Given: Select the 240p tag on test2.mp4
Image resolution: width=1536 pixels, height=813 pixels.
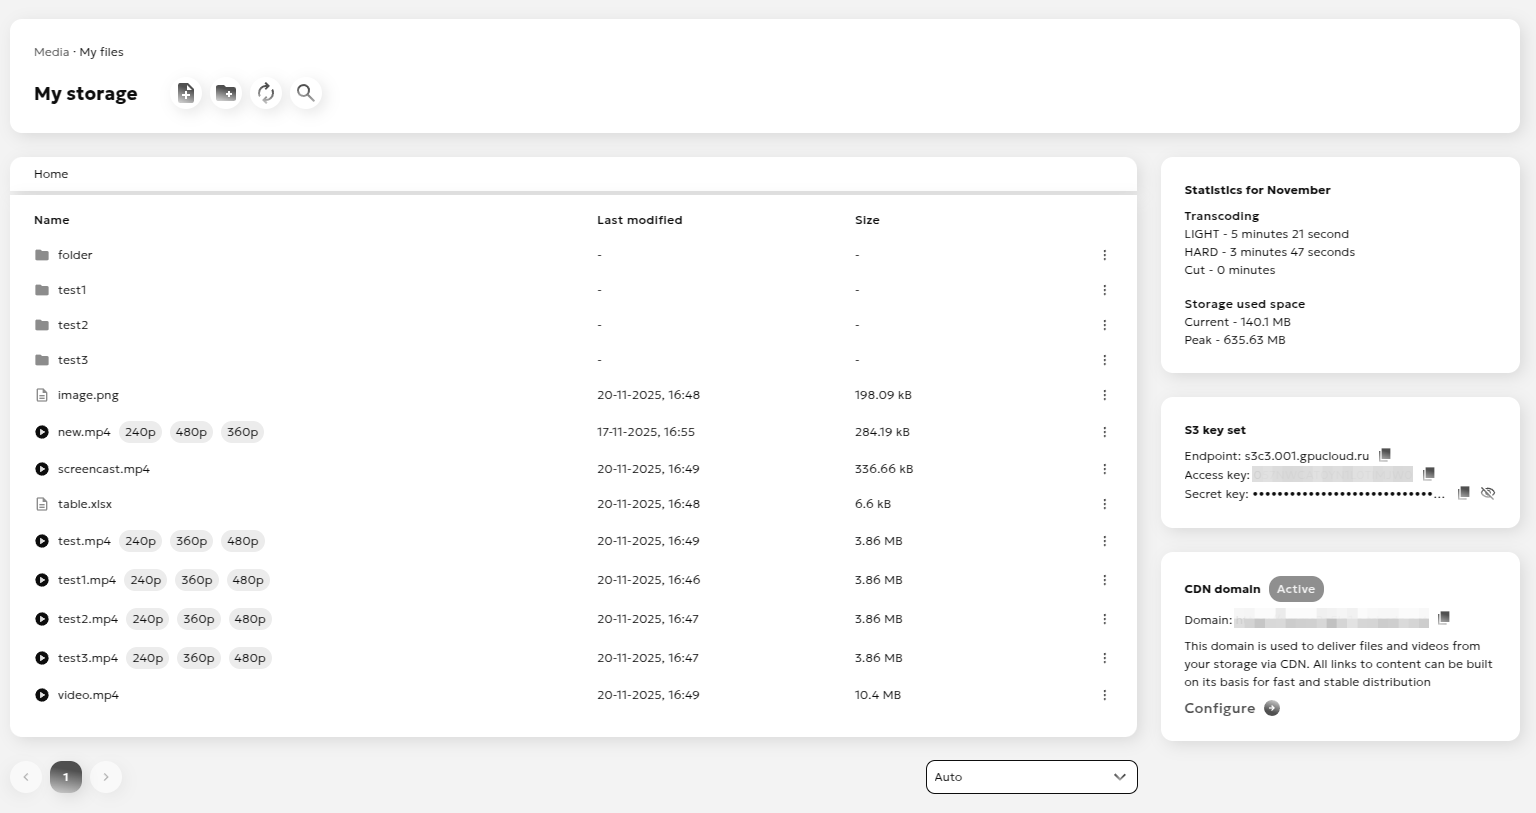Looking at the screenshot, I should click(x=148, y=619).
